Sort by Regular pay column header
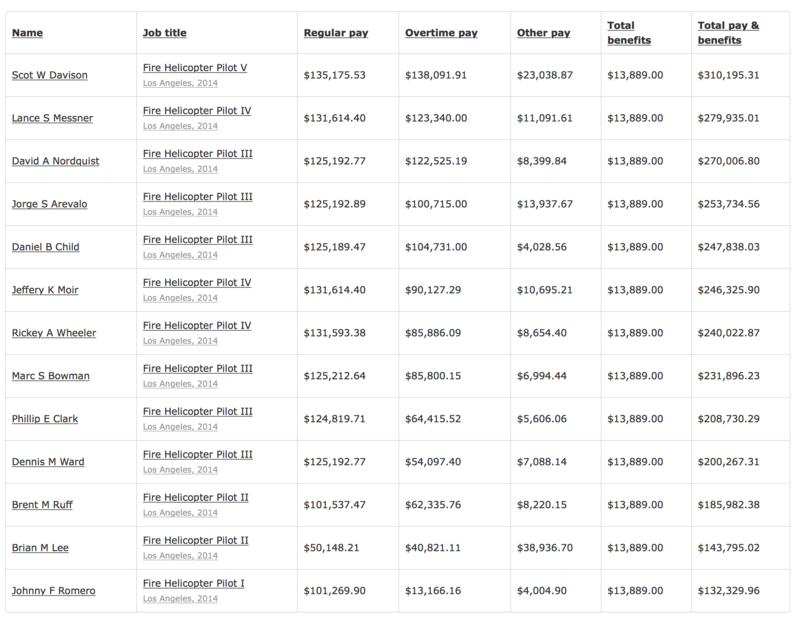This screenshot has height=626, width=800. [x=335, y=32]
